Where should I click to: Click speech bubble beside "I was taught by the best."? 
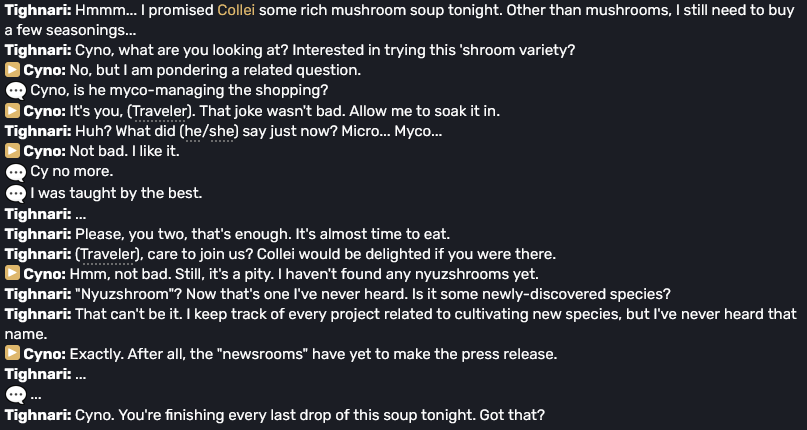coord(15,194)
